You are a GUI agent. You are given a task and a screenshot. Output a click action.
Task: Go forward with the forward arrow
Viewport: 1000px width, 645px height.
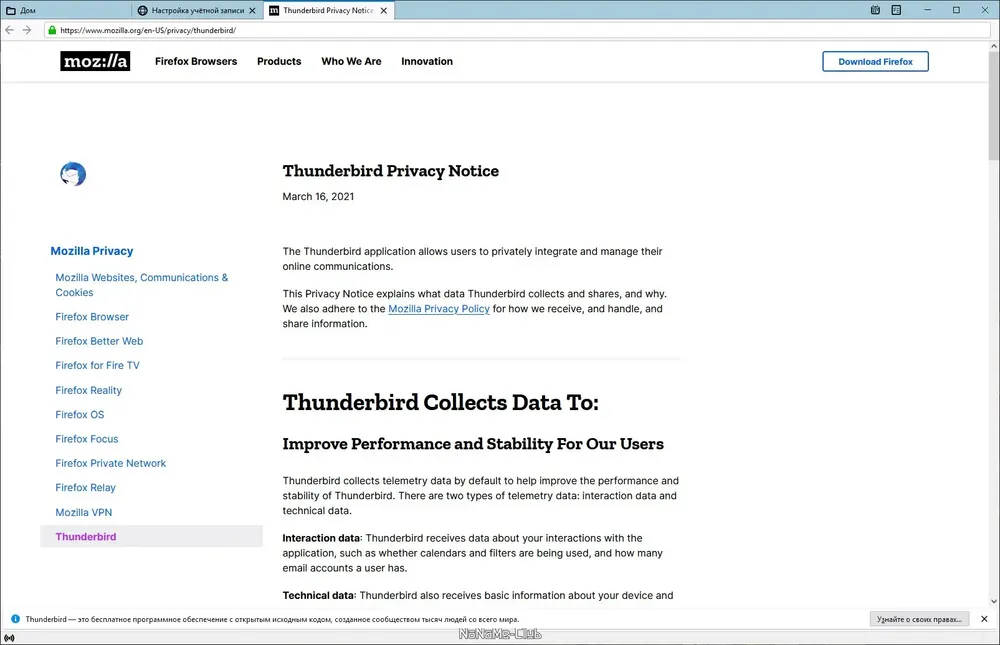27,30
